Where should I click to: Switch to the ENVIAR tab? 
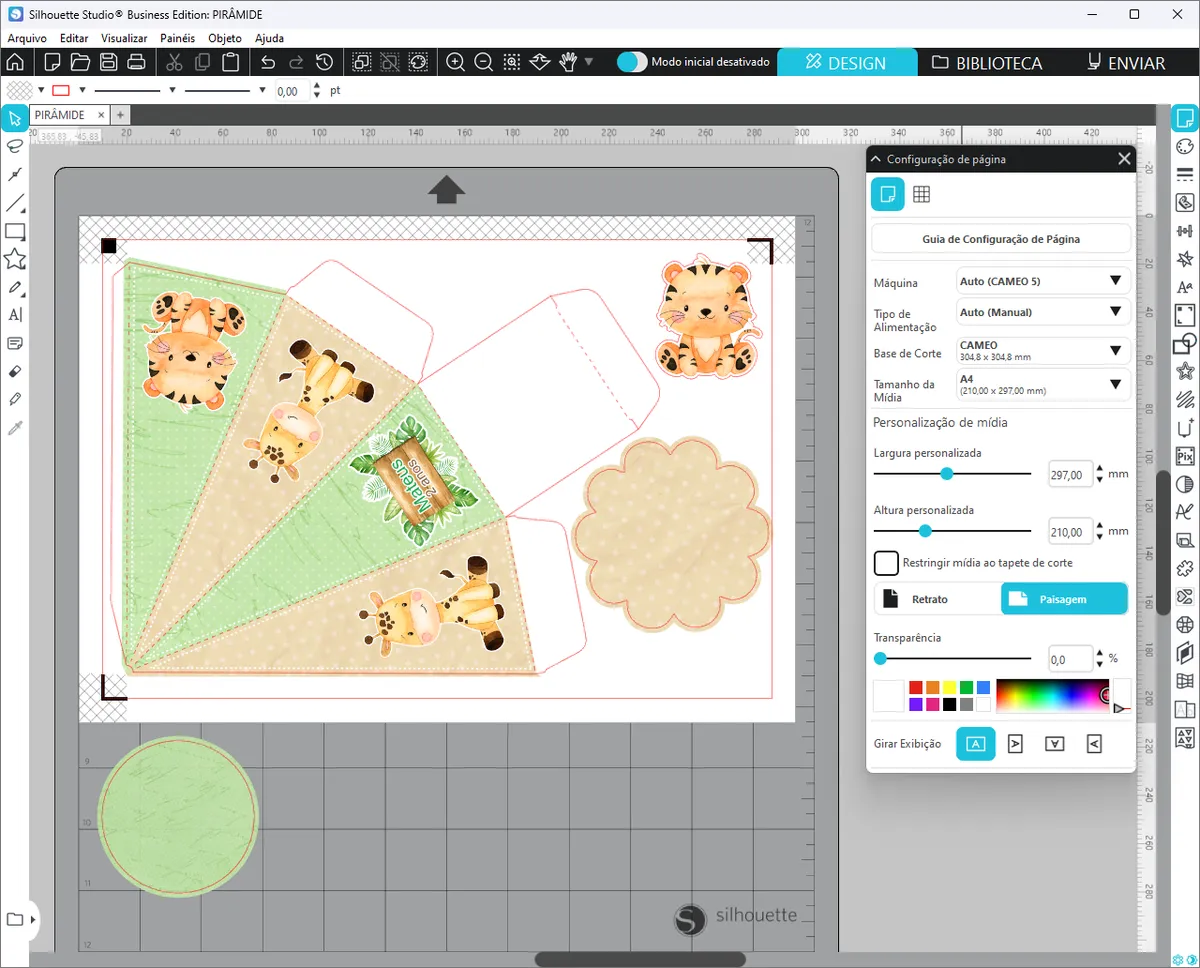[1126, 62]
